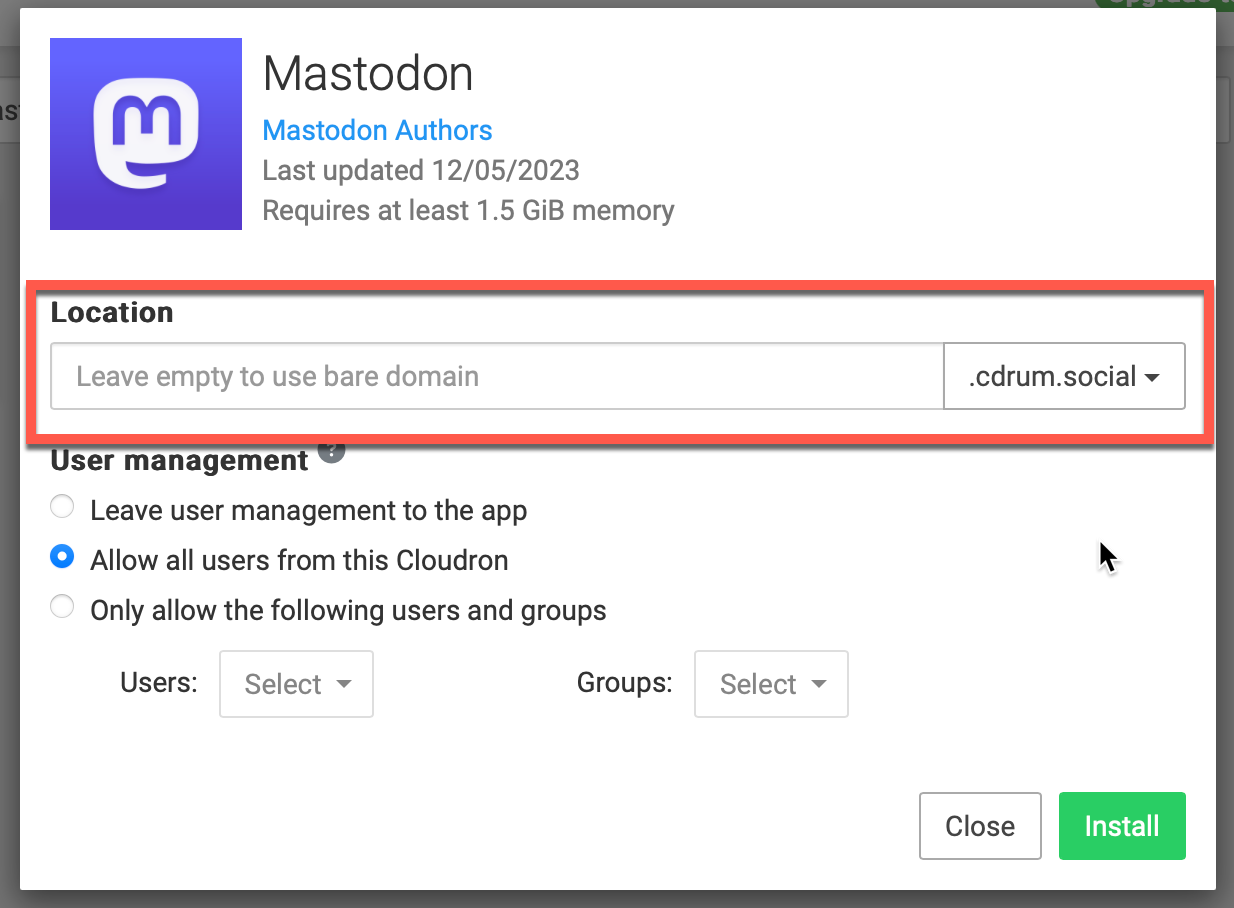
Task: Click the Last updated 12/05/2023 text
Action: 421,170
